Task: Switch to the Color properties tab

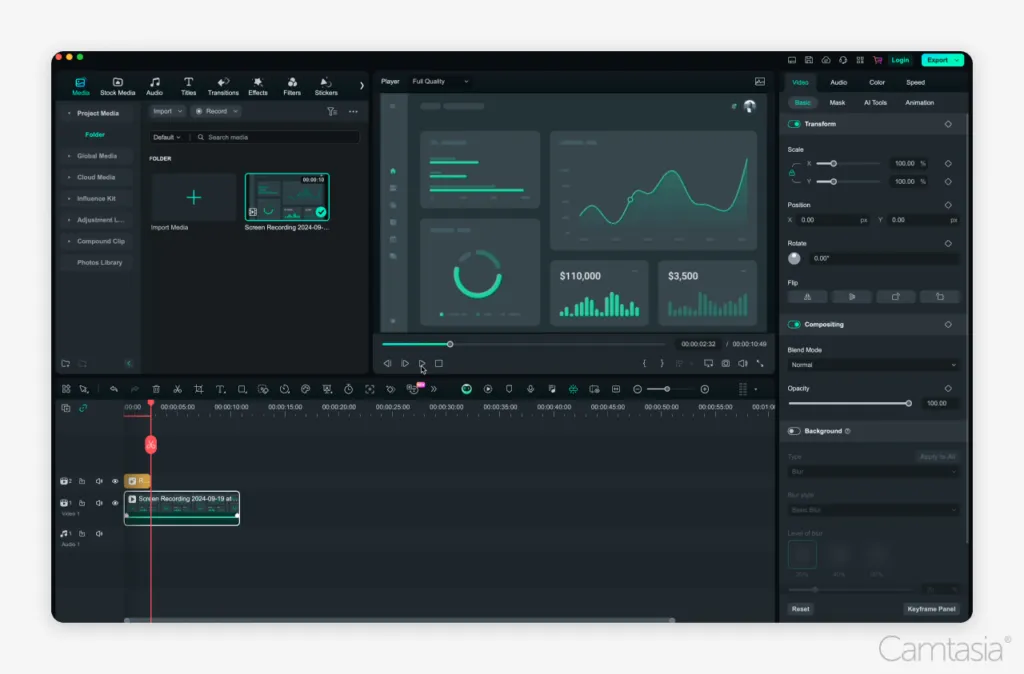Action: click(x=877, y=82)
